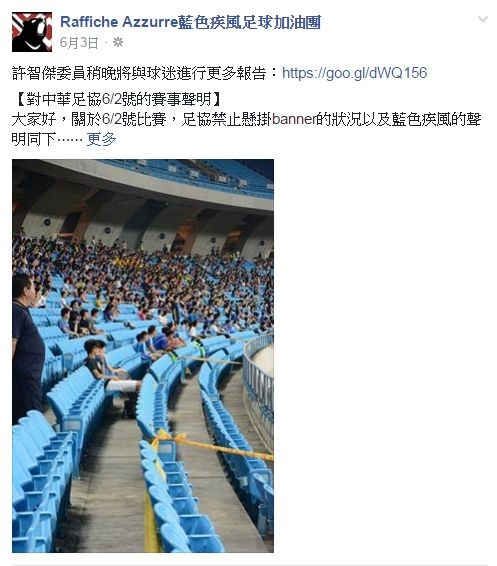497x566 pixels.
Task: Click the text 許智傑委員稍晚將與球迷進行更多報告
Action: click(x=139, y=73)
